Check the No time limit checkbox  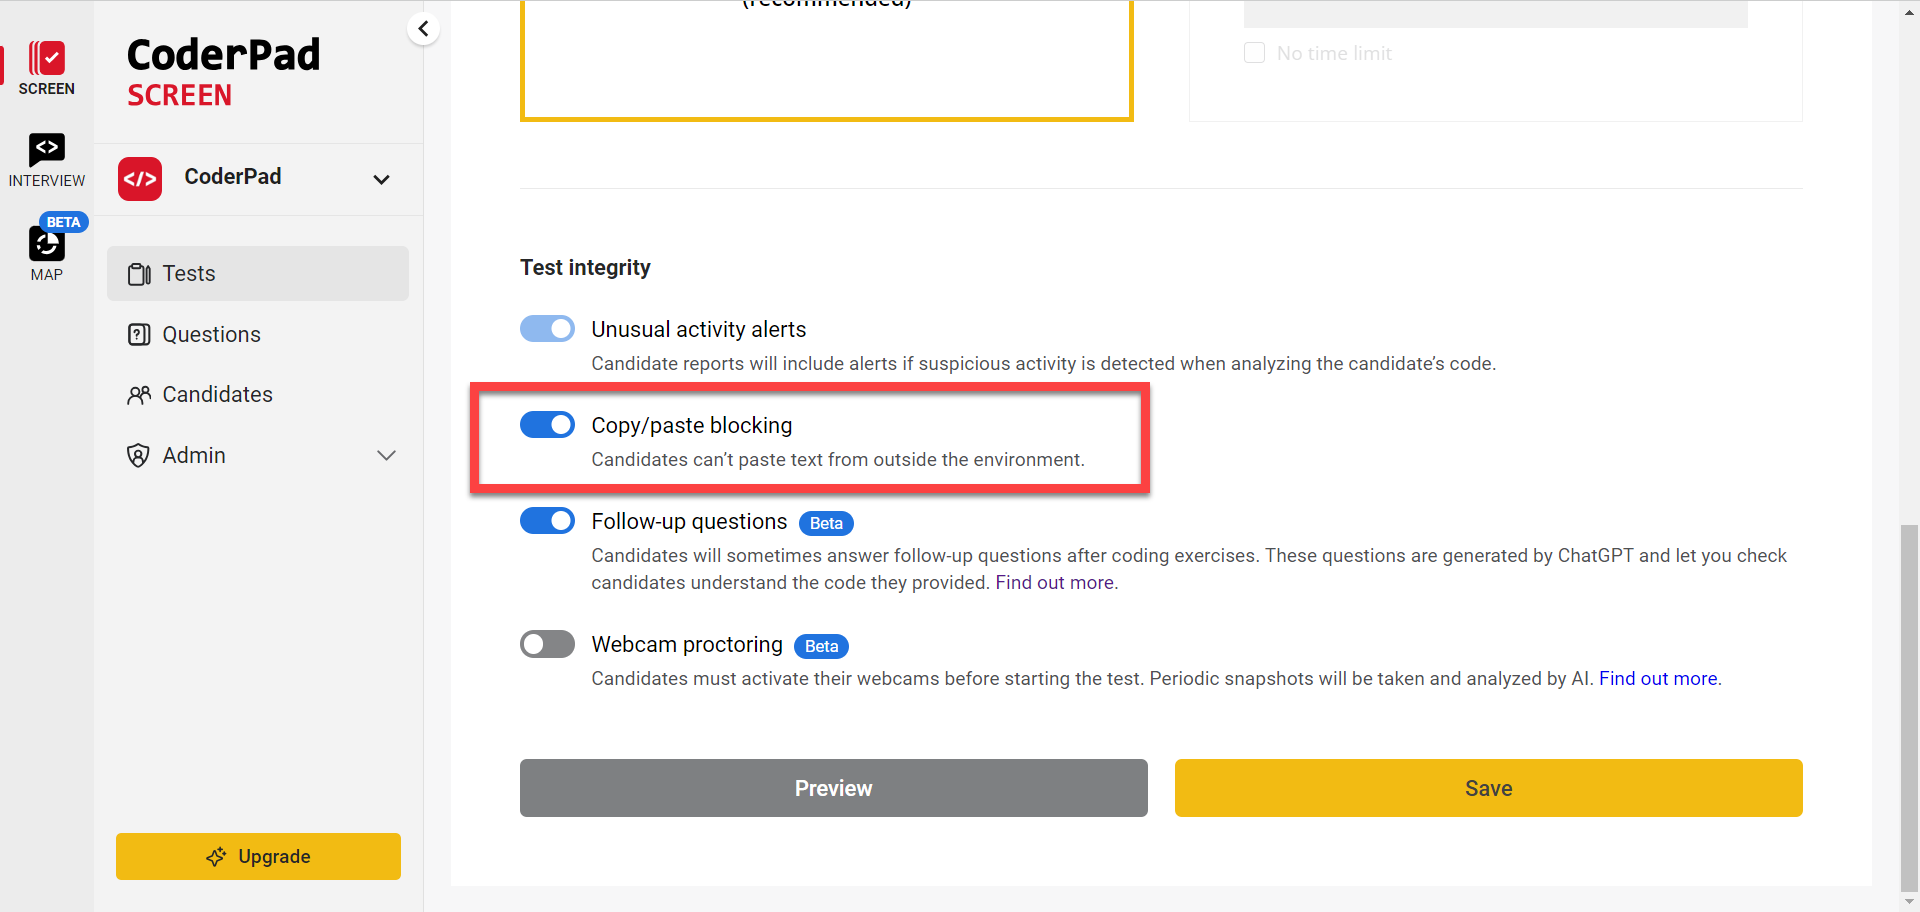[1254, 53]
